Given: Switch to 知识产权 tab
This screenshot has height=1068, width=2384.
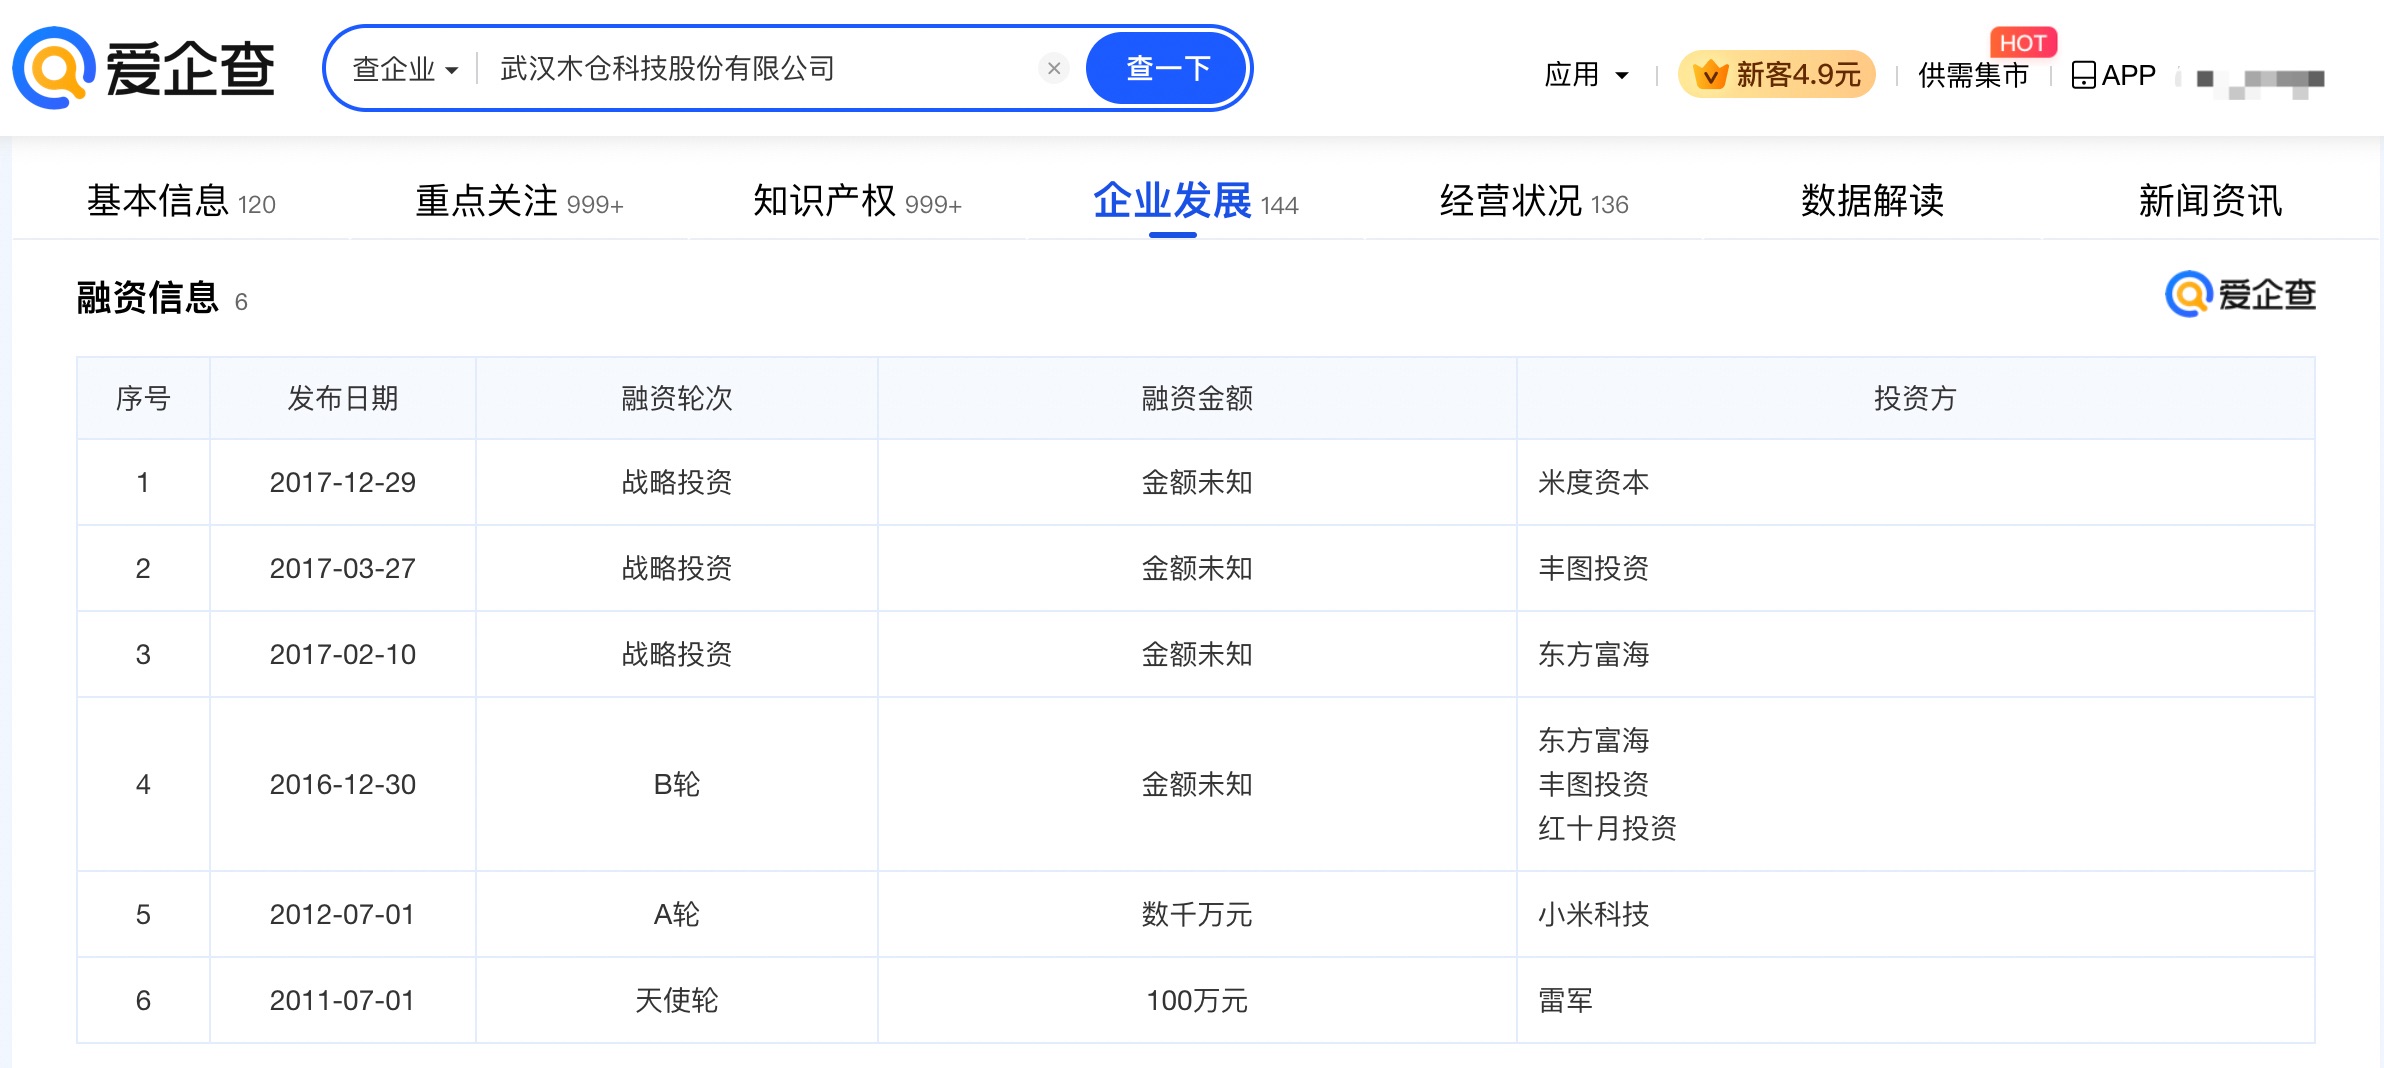Looking at the screenshot, I should [x=857, y=201].
